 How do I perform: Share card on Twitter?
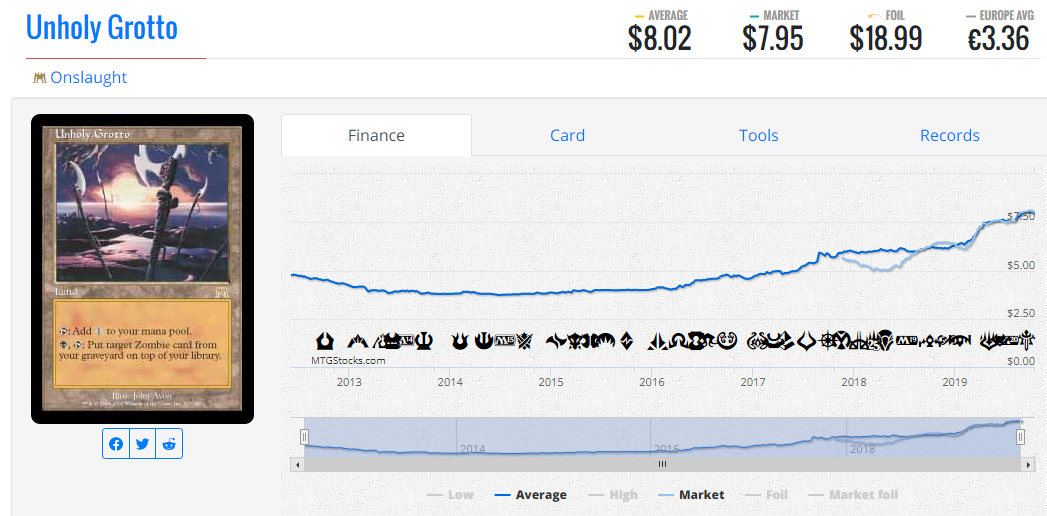pos(142,444)
